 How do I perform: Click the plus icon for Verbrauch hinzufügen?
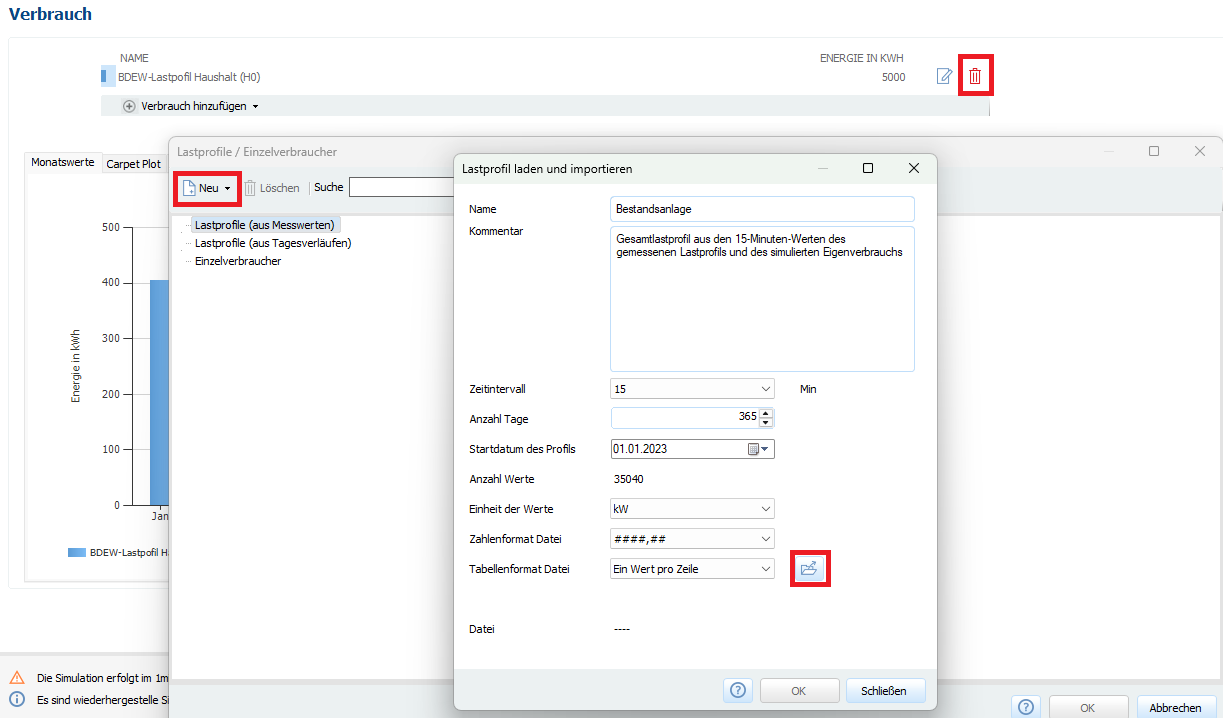tap(129, 106)
